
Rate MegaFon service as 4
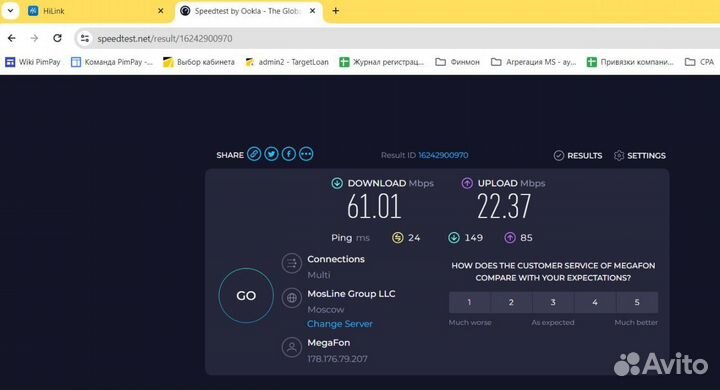point(595,302)
